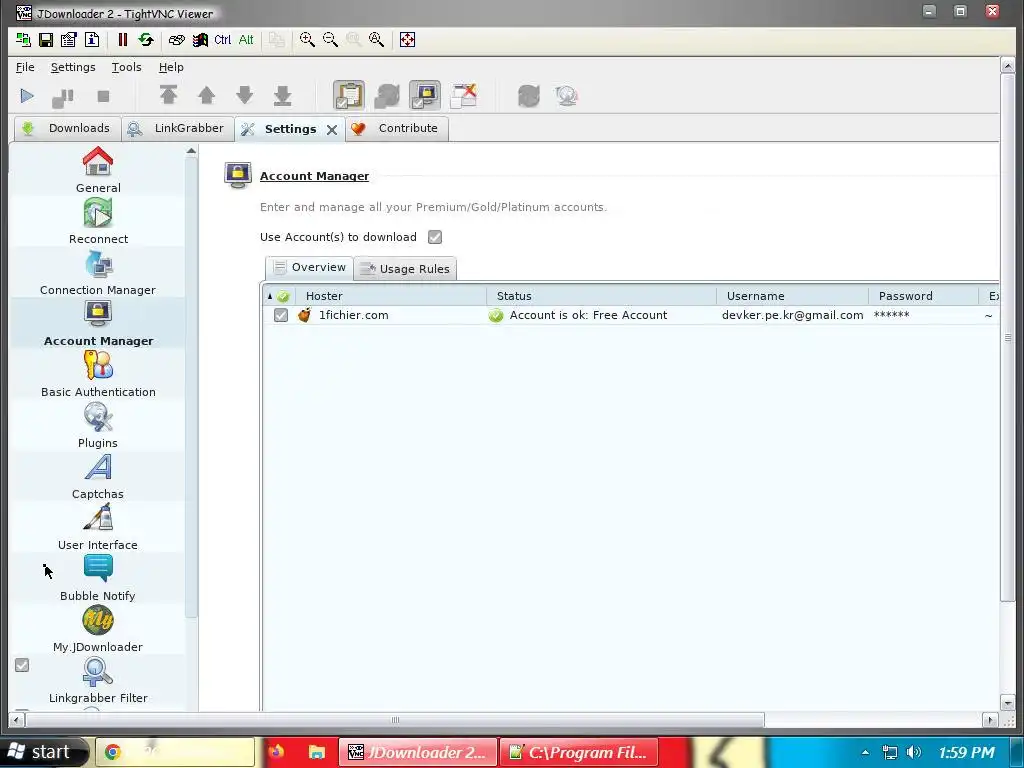1024x768 pixels.
Task: Close the Settings tab with its X
Action: pyautogui.click(x=332, y=129)
